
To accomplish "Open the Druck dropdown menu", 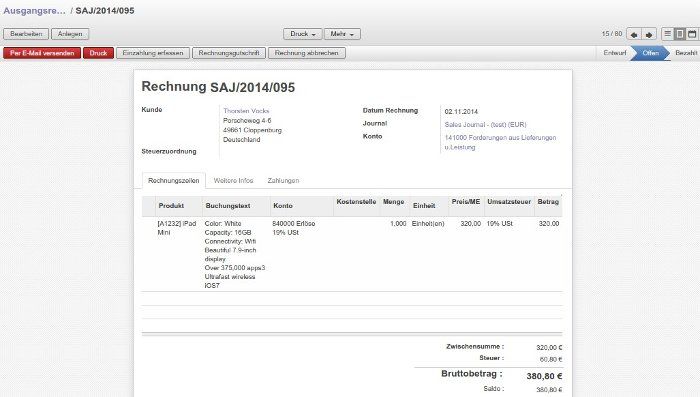I will [303, 34].
